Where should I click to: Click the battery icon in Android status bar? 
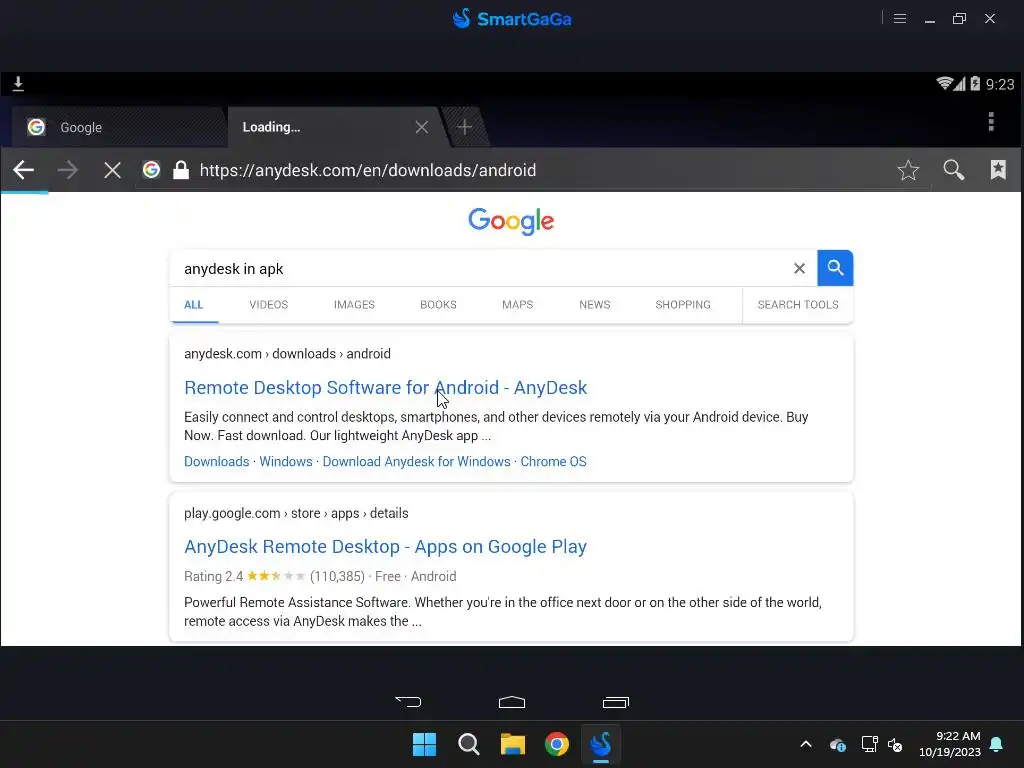coord(974,84)
